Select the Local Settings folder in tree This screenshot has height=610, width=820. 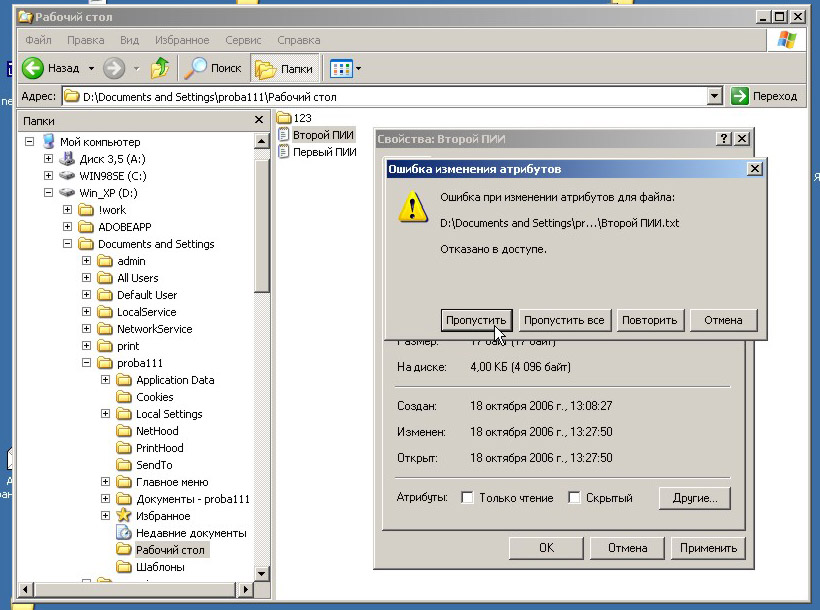pos(169,414)
